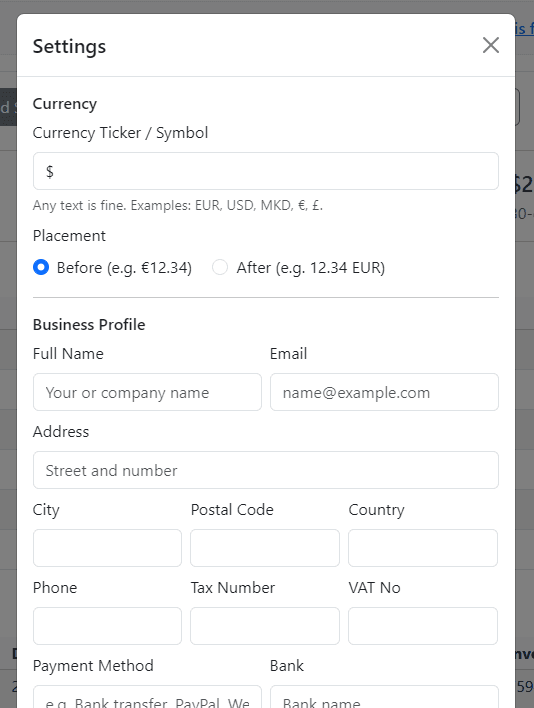Image resolution: width=534 pixels, height=708 pixels.
Task: Click the Email label text
Action: tap(288, 354)
